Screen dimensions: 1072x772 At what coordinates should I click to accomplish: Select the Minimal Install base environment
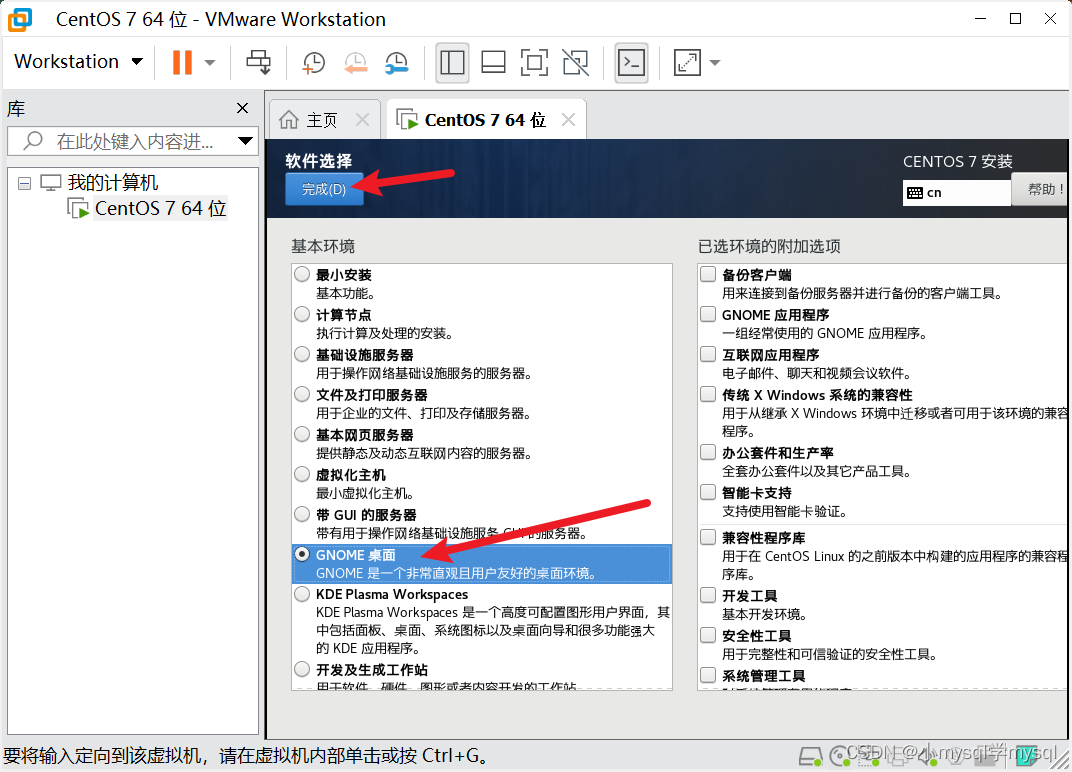[302, 273]
